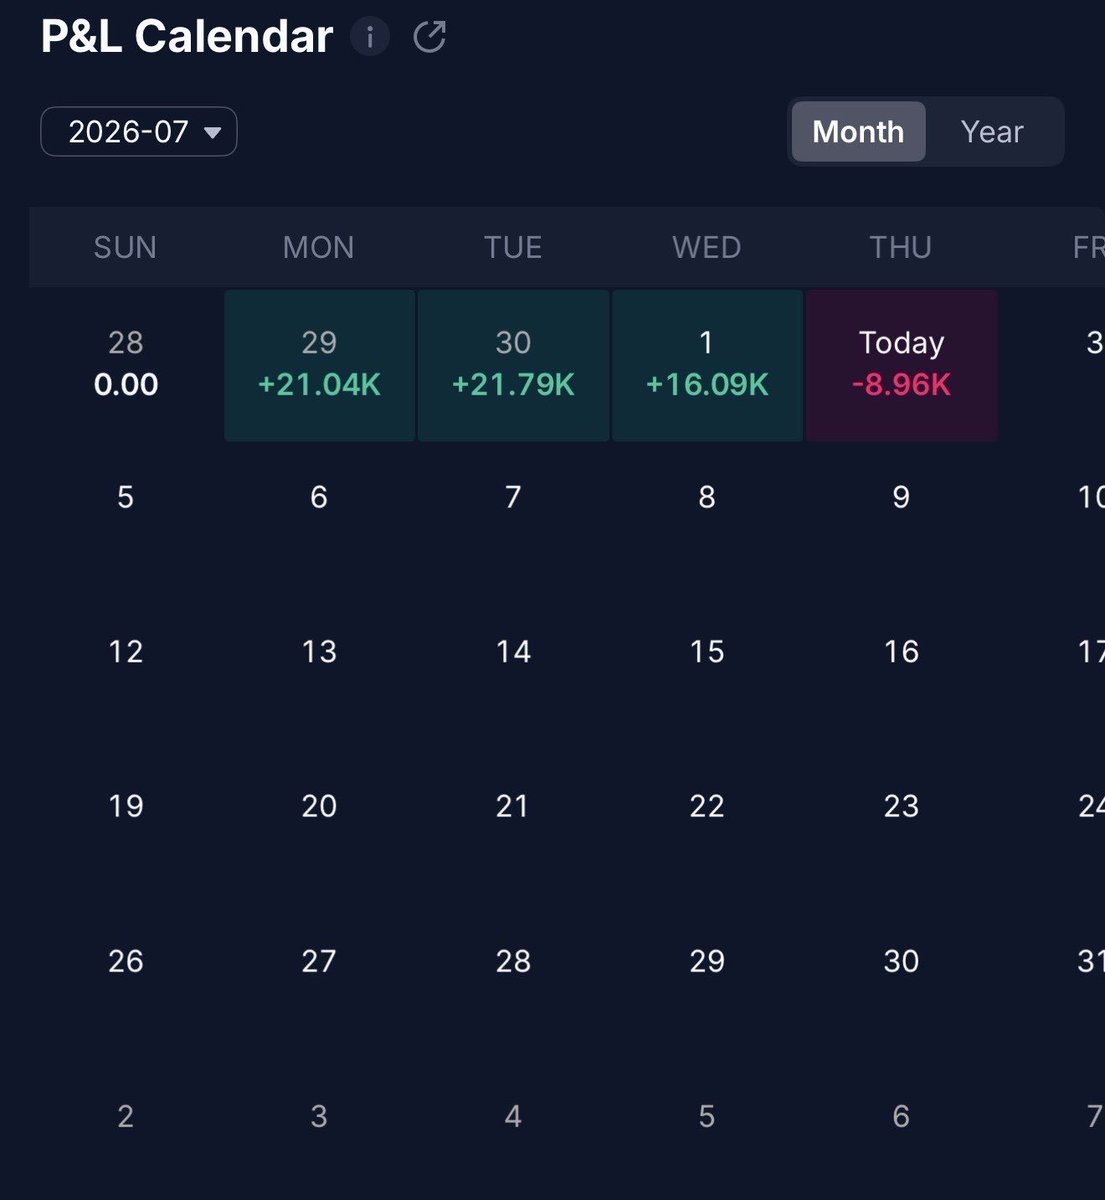Pick calendar day 26

125,961
